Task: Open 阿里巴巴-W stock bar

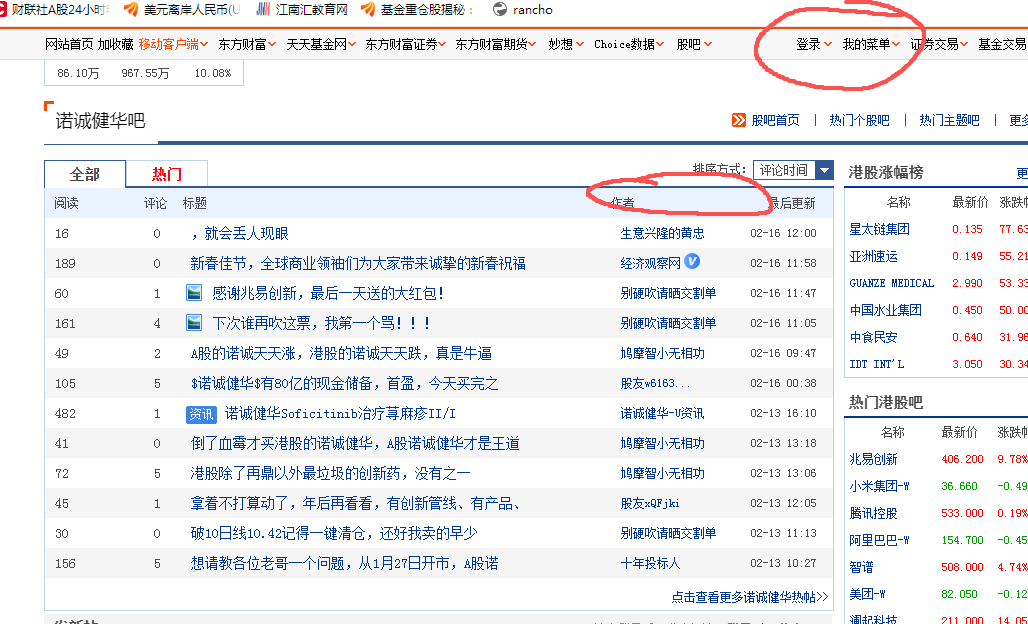Action: click(879, 540)
